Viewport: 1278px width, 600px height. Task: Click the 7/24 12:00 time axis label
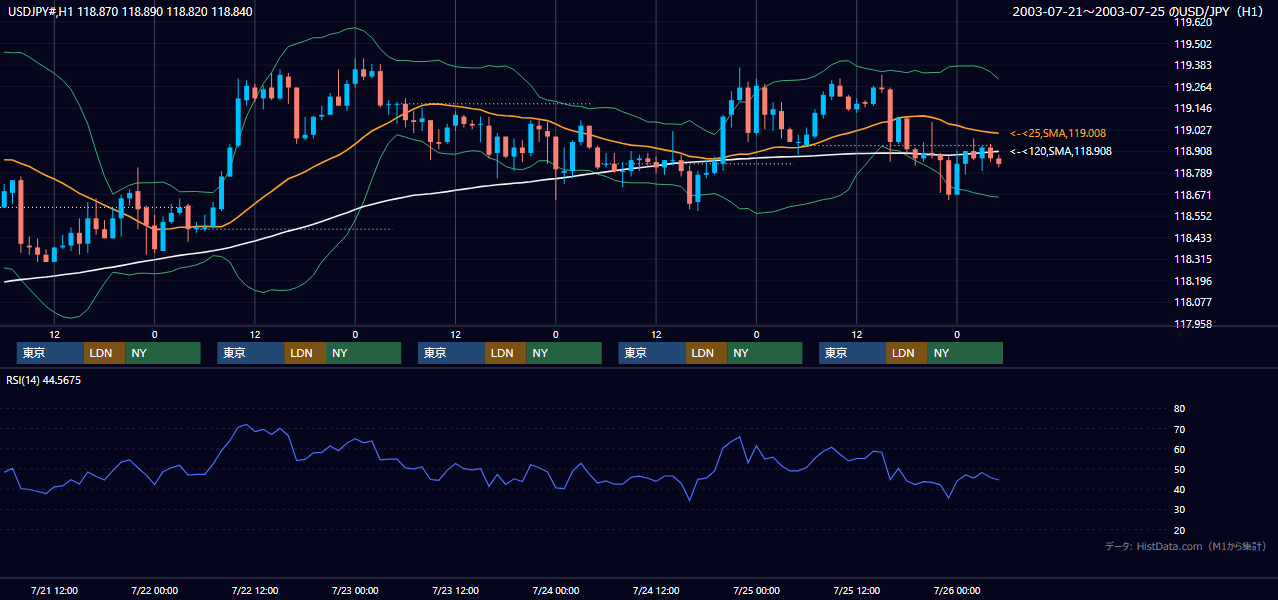pyautogui.click(x=656, y=590)
